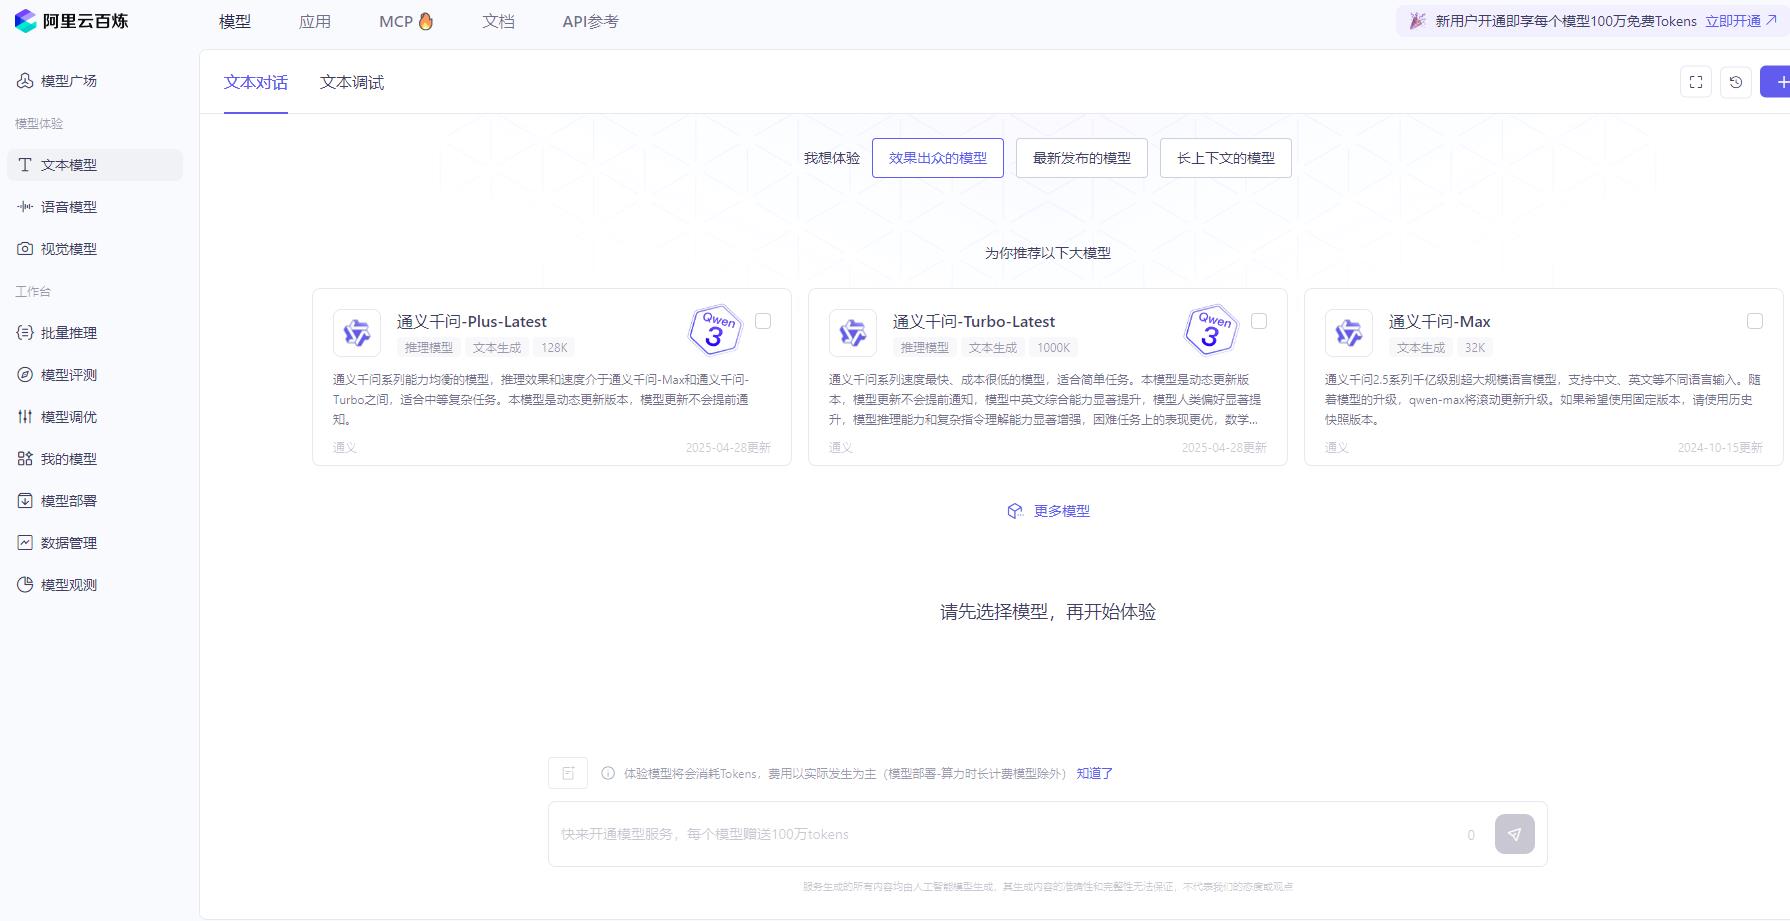Open the 更多模型 link
Image resolution: width=1790 pixels, height=921 pixels.
pos(1062,511)
